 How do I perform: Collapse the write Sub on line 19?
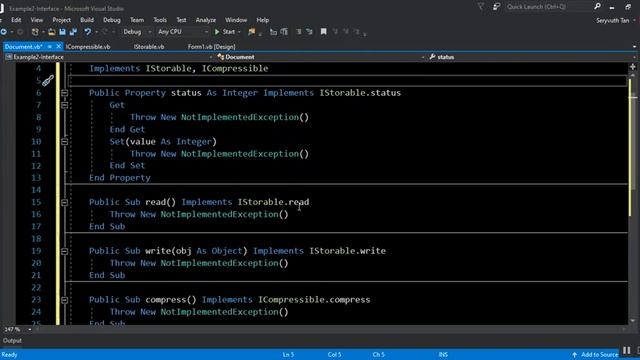[x=64, y=251]
